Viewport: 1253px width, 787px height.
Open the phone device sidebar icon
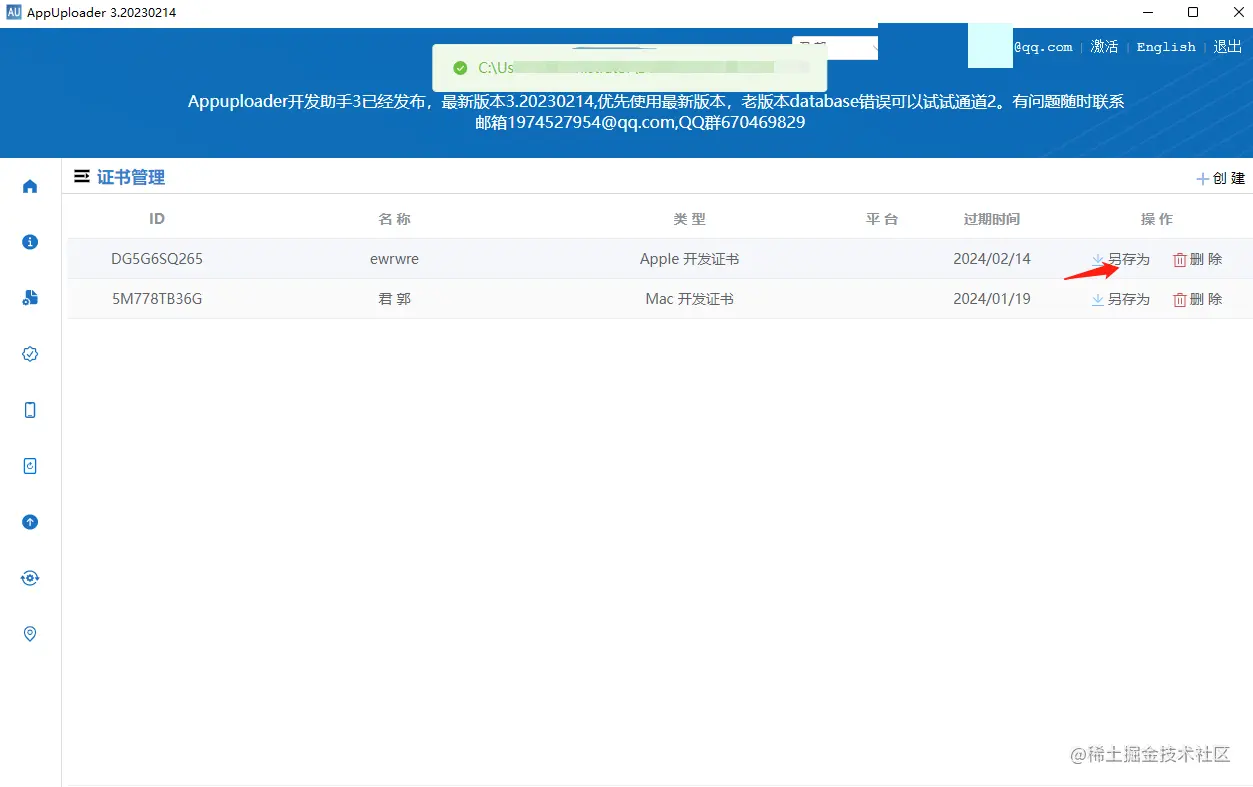30,410
